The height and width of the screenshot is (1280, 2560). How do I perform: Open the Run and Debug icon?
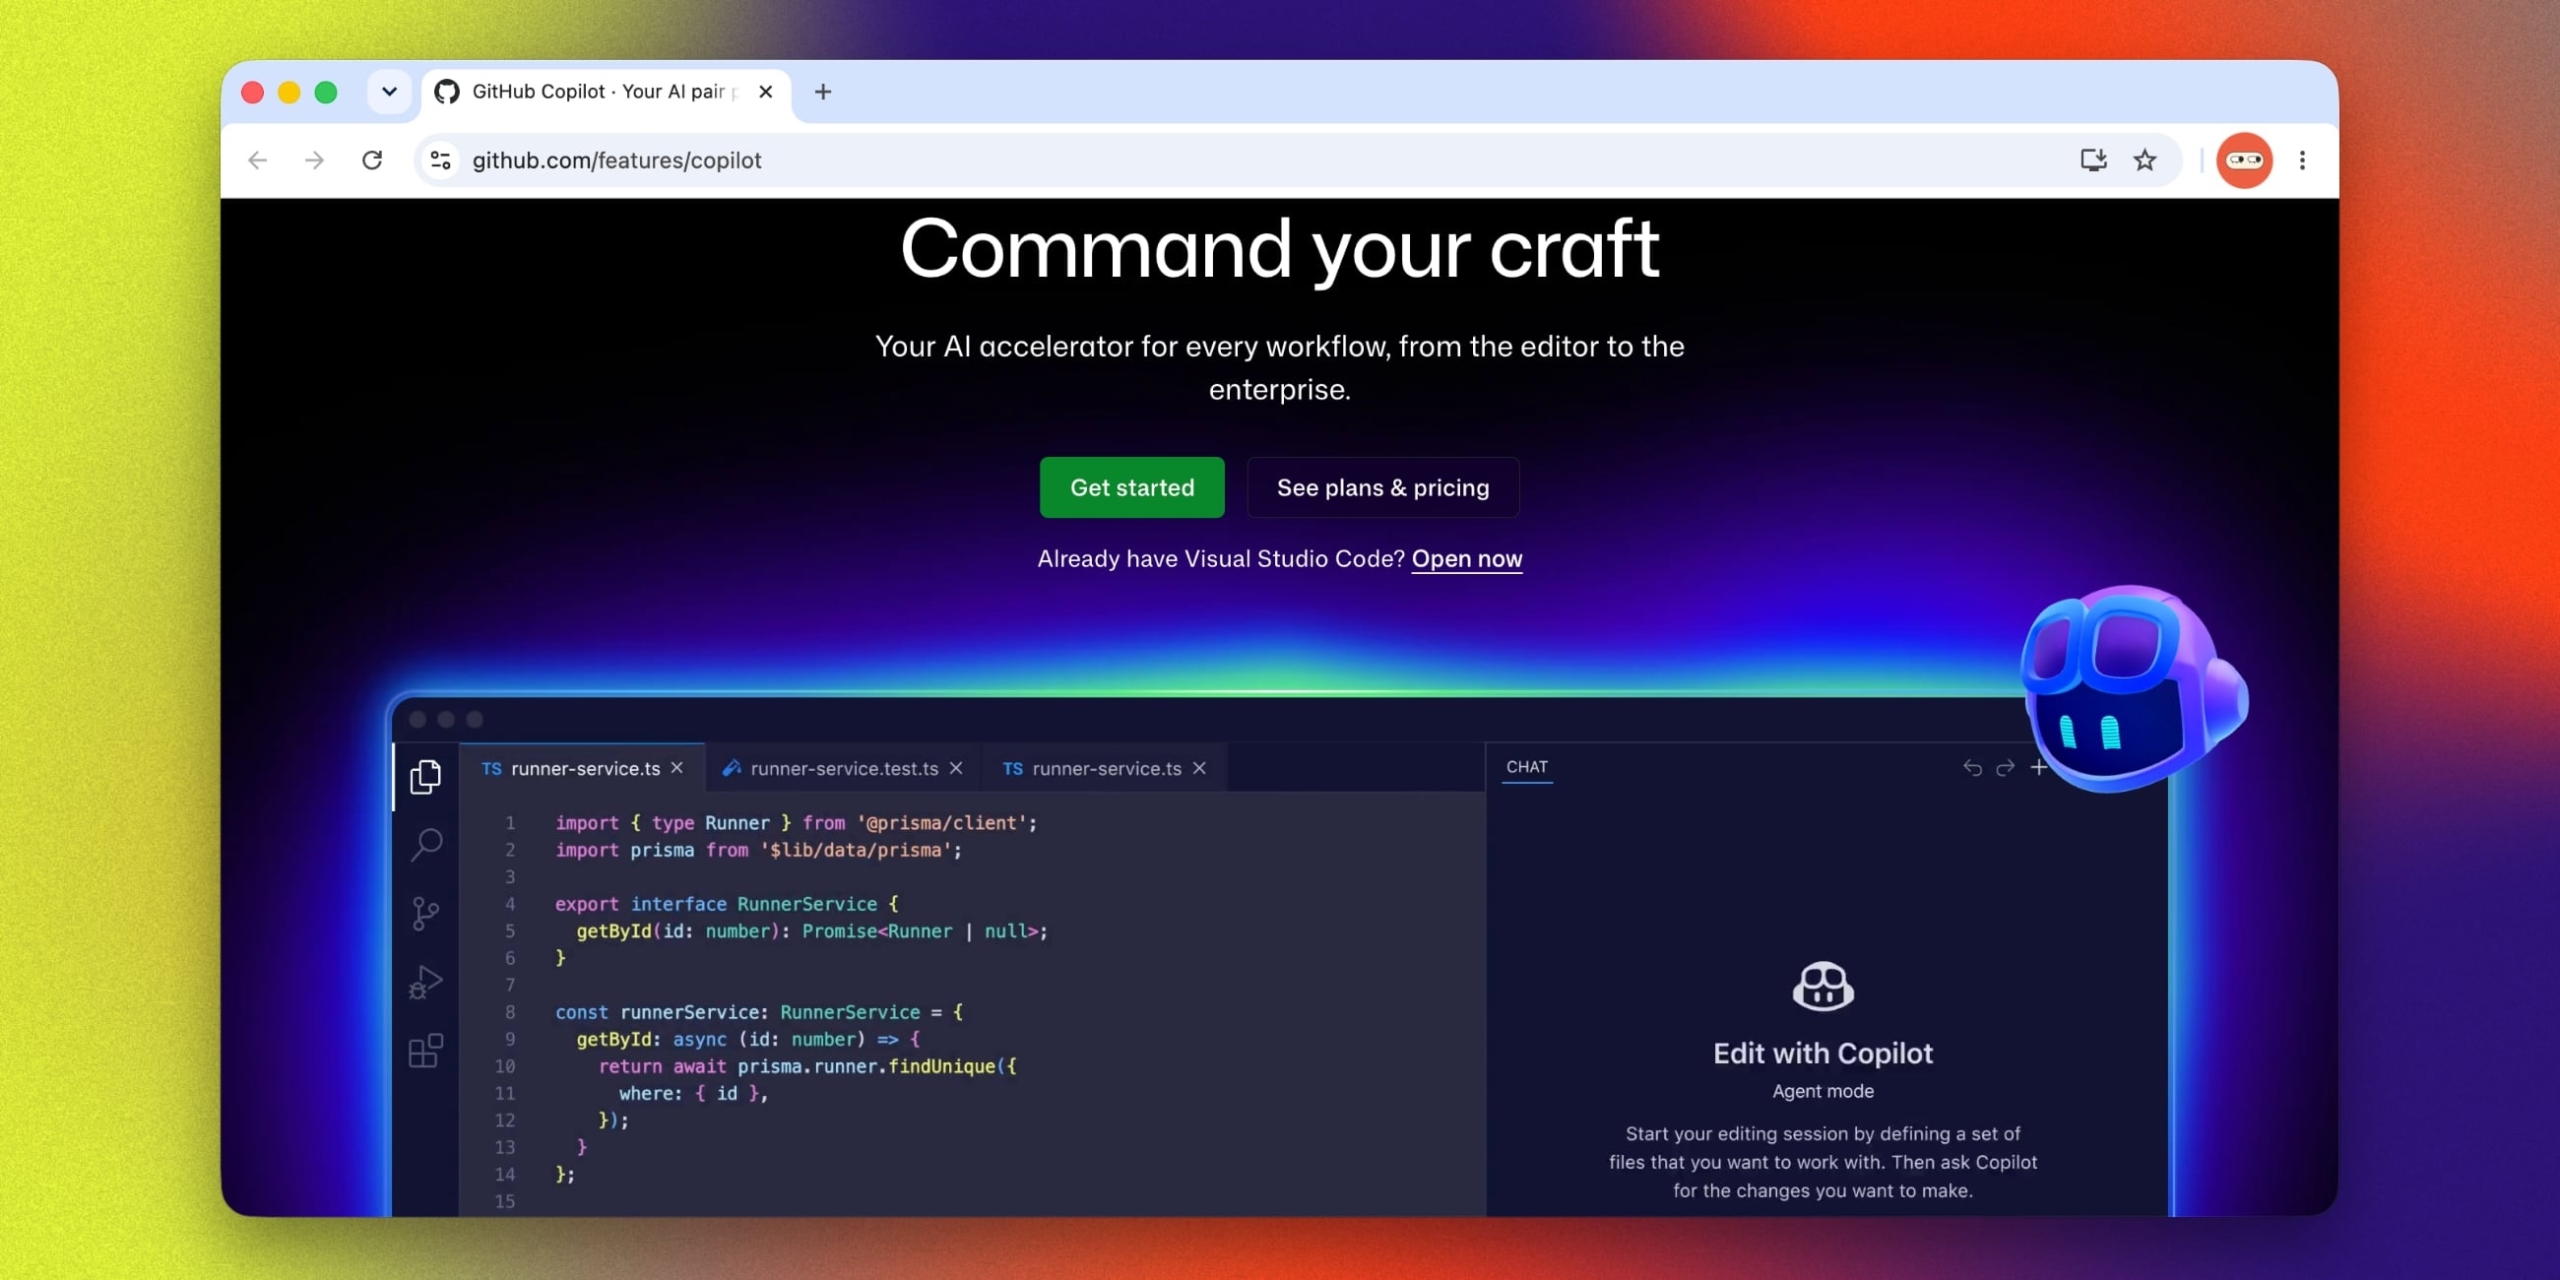[x=426, y=982]
